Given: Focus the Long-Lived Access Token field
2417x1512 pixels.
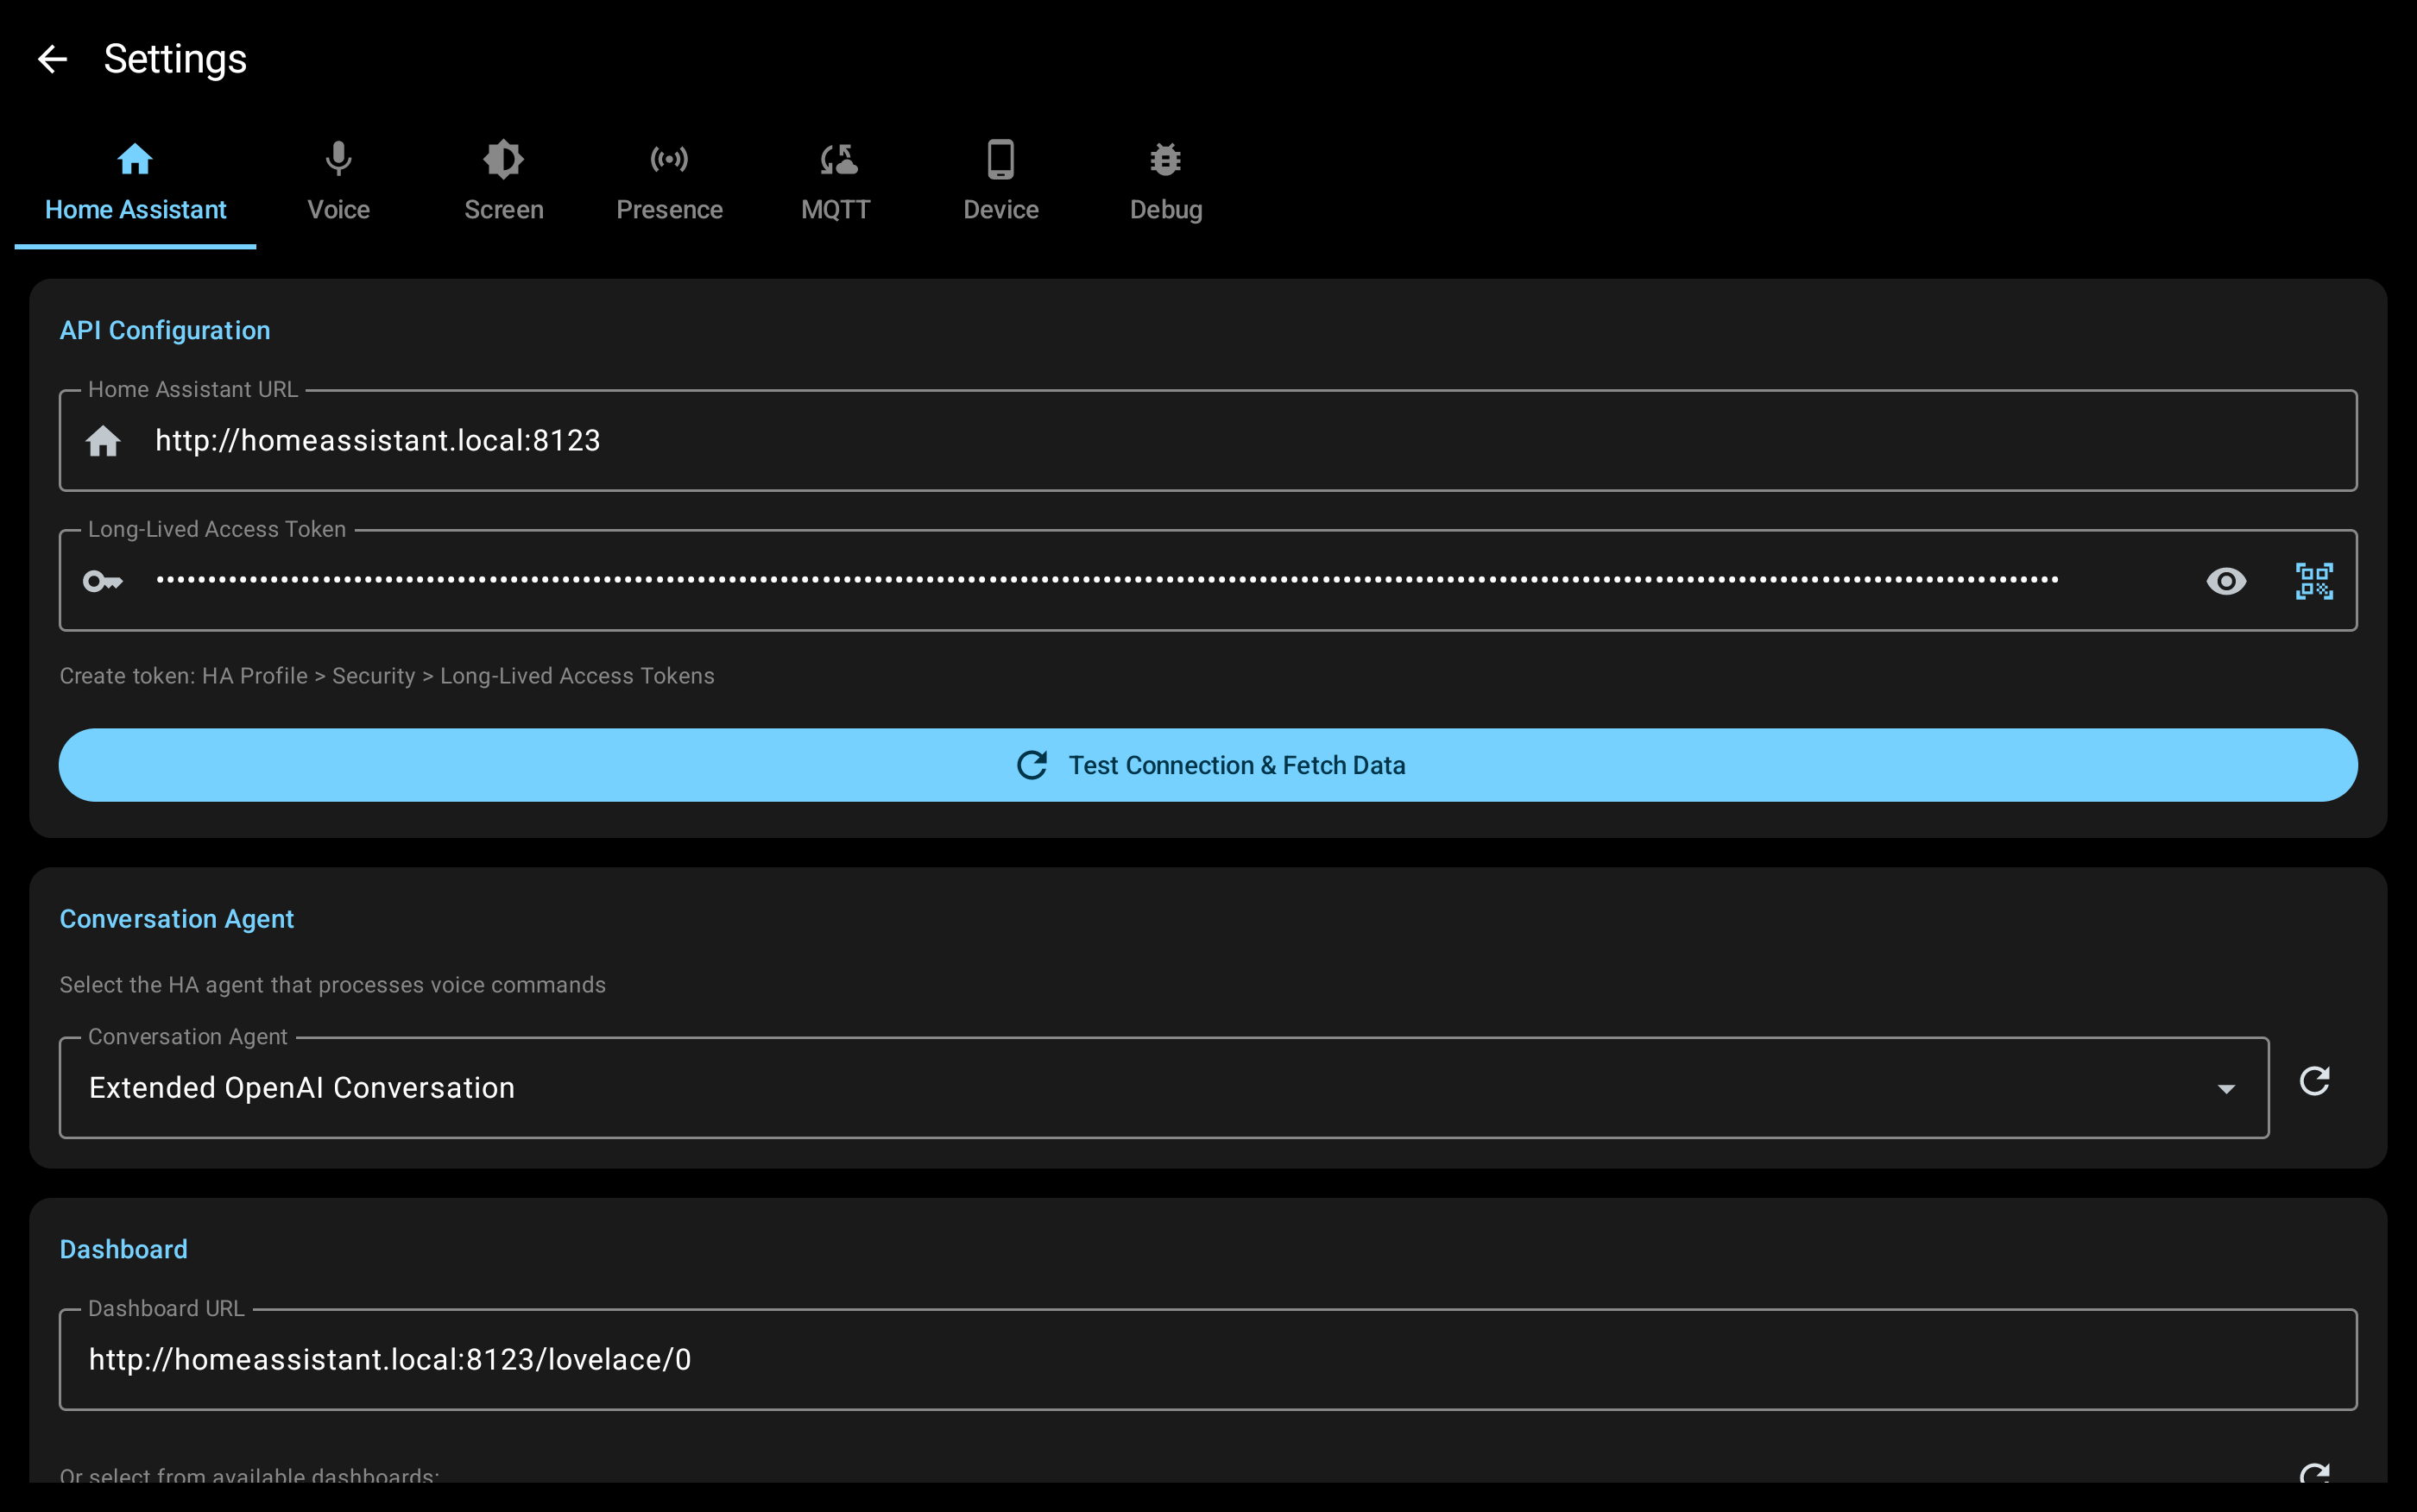Looking at the screenshot, I should point(1100,581).
